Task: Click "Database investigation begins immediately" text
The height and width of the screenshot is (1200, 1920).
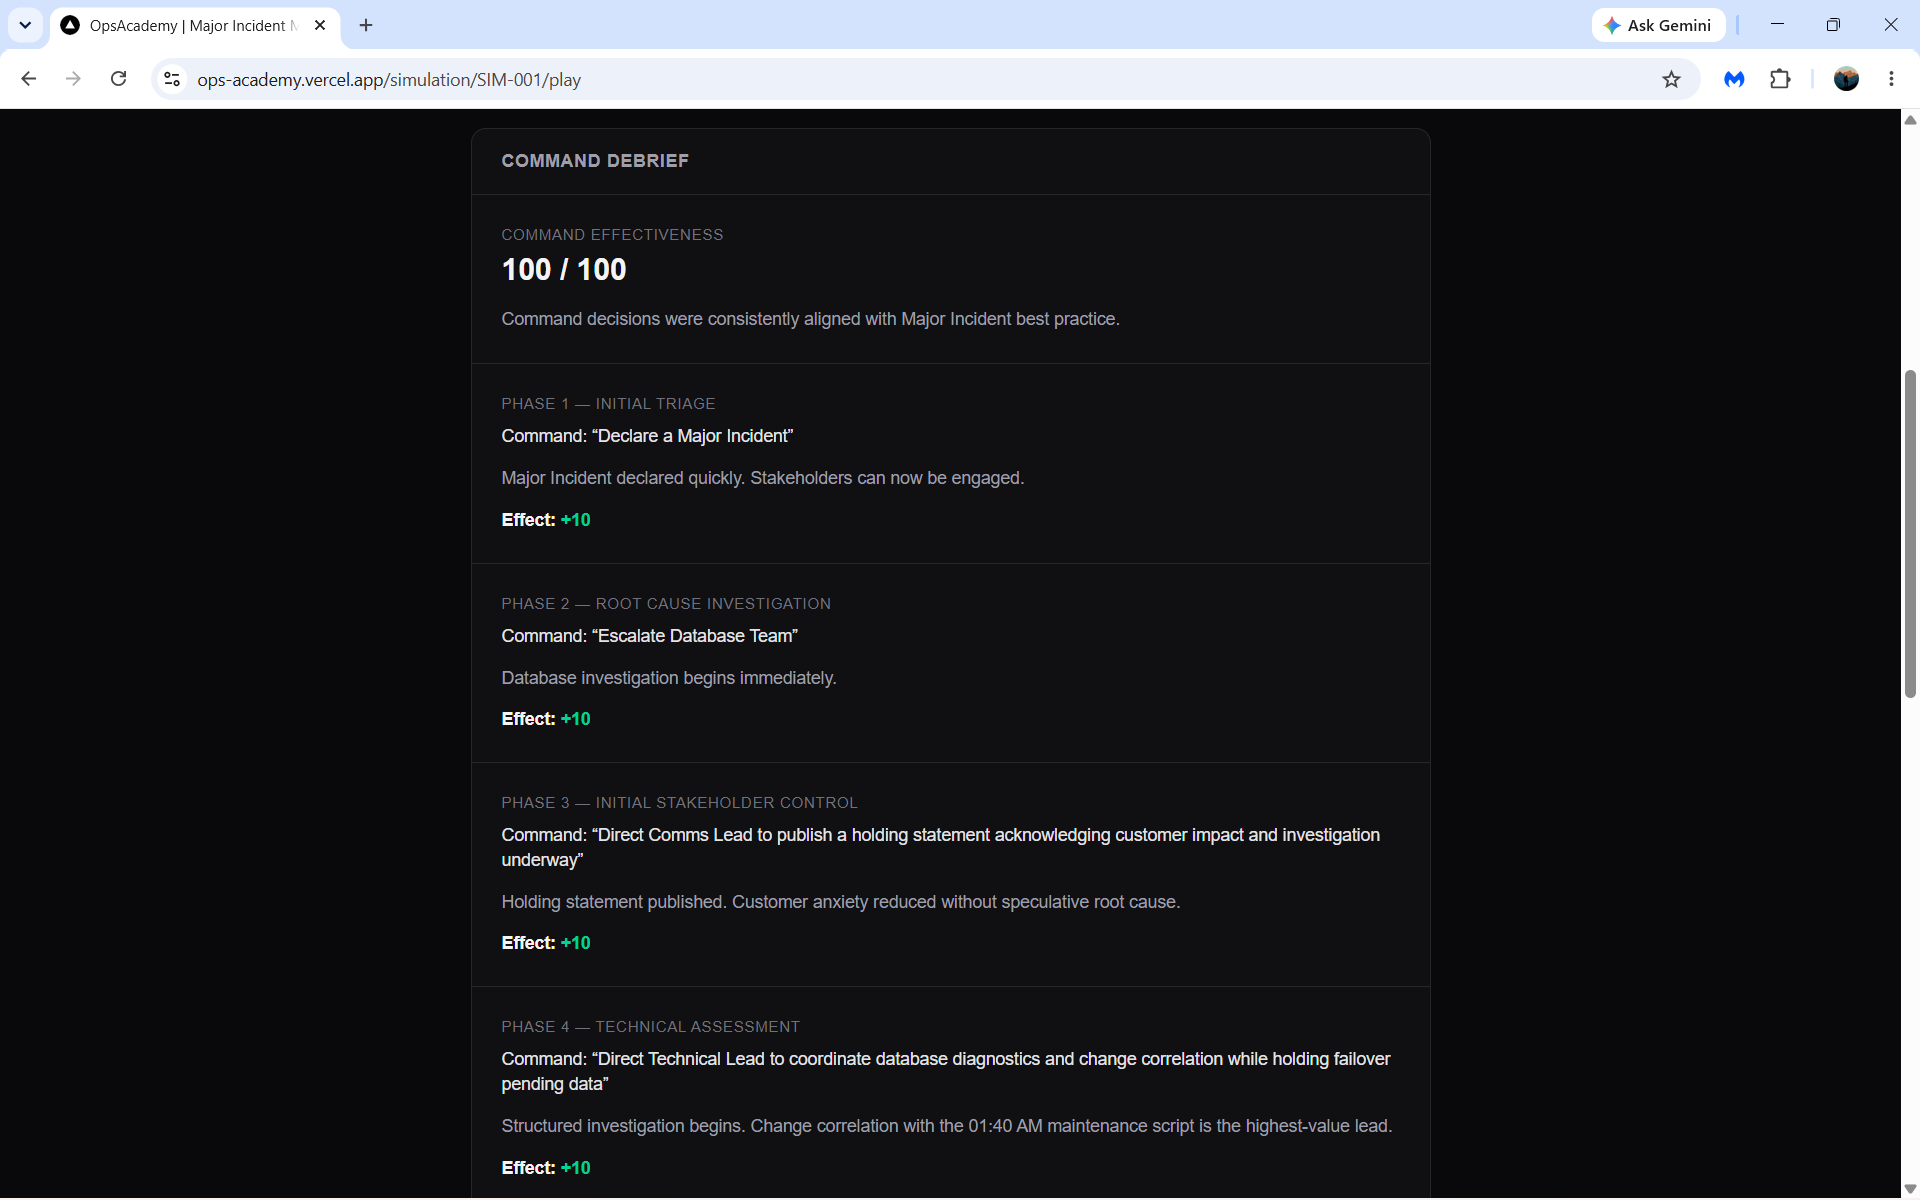Action: click(x=669, y=678)
